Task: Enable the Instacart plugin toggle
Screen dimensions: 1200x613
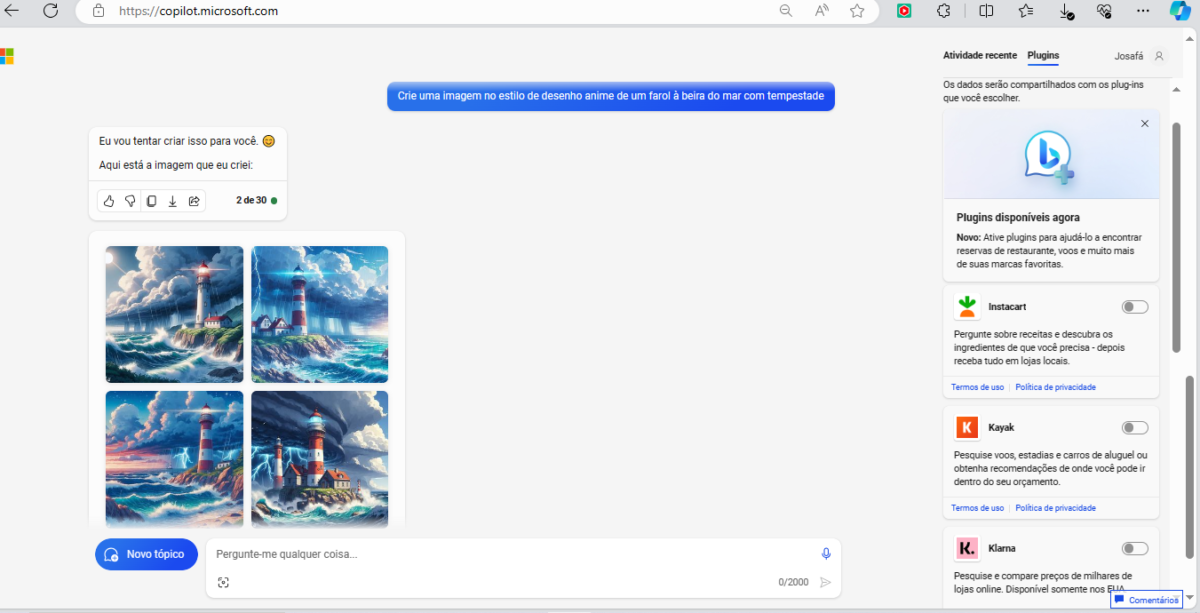Action: coord(1135,307)
